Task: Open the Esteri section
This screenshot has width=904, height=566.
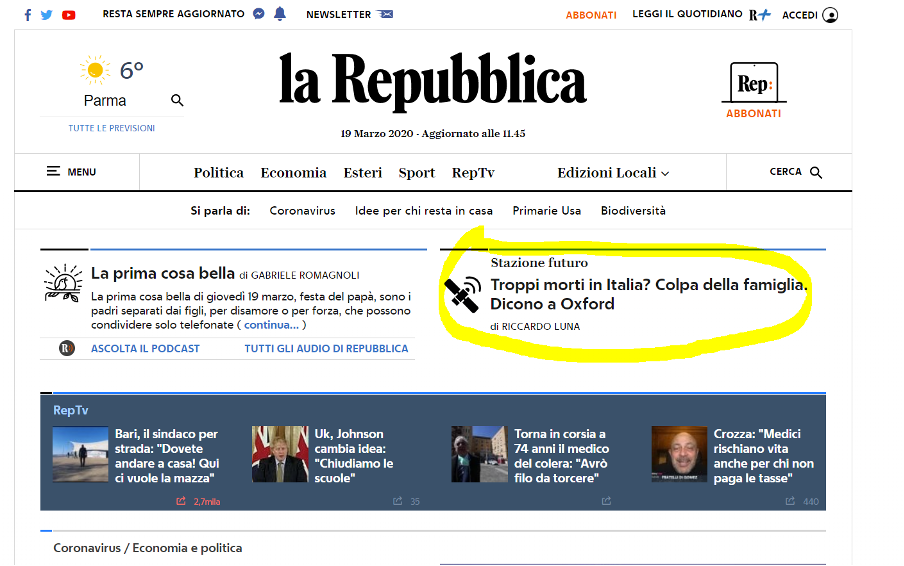Action: point(363,173)
